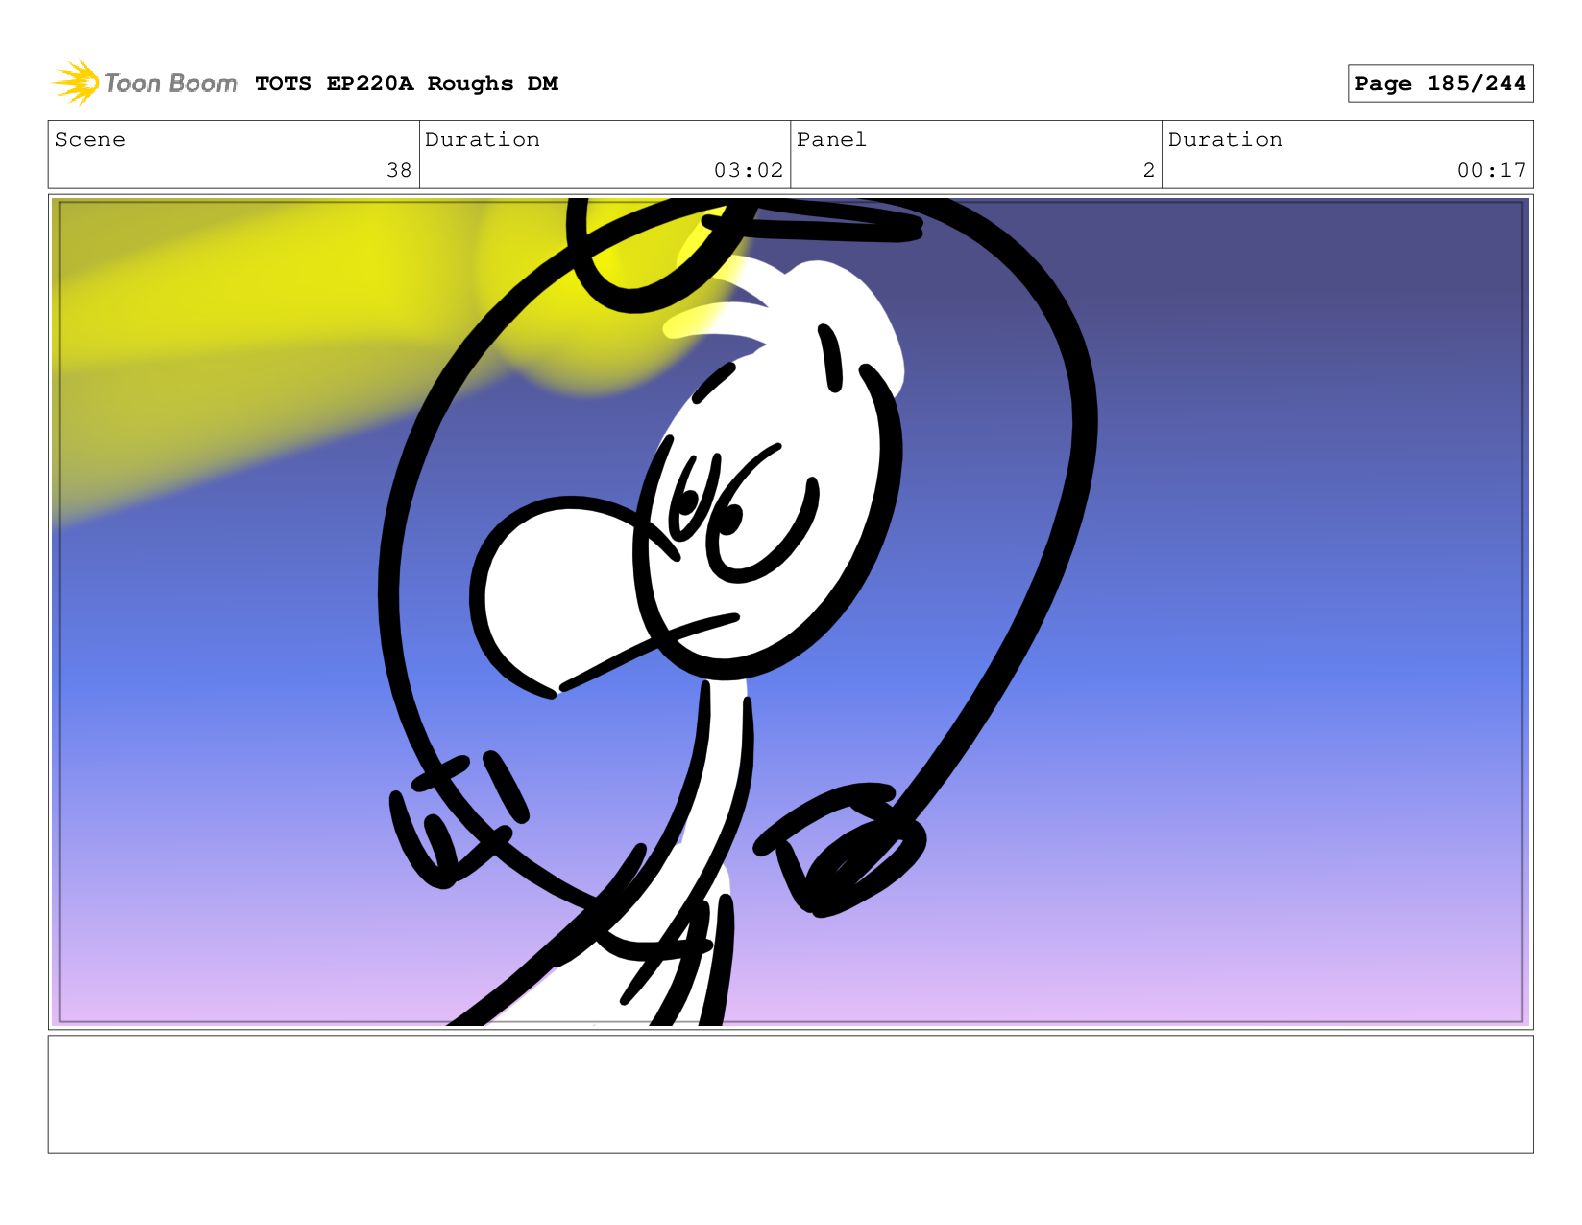Select panel number '2'
The image size is (1582, 1225).
point(1149,170)
